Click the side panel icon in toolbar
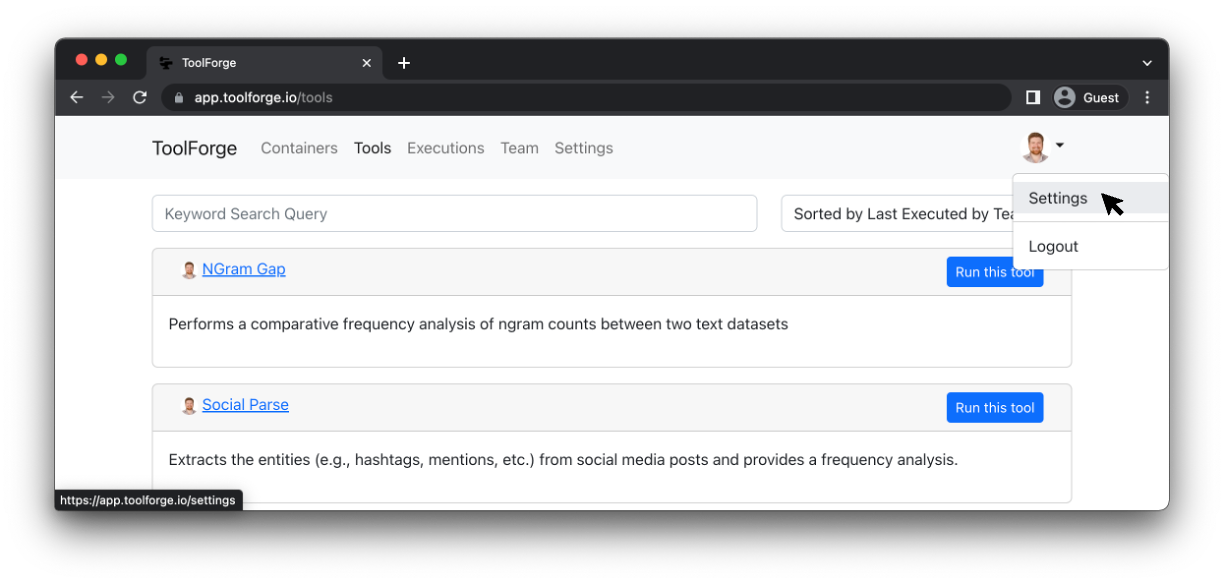Image resolution: width=1224 pixels, height=584 pixels. click(x=1033, y=97)
